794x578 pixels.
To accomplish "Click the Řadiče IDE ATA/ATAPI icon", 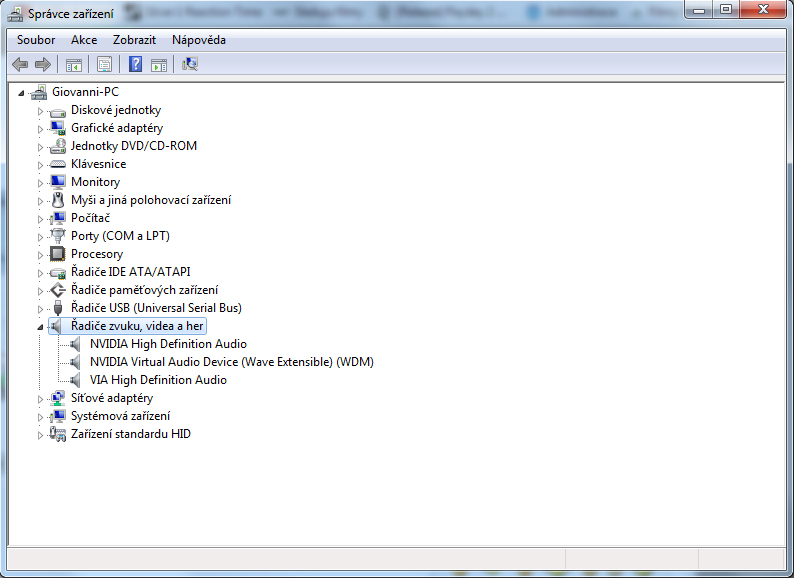I will 58,273.
